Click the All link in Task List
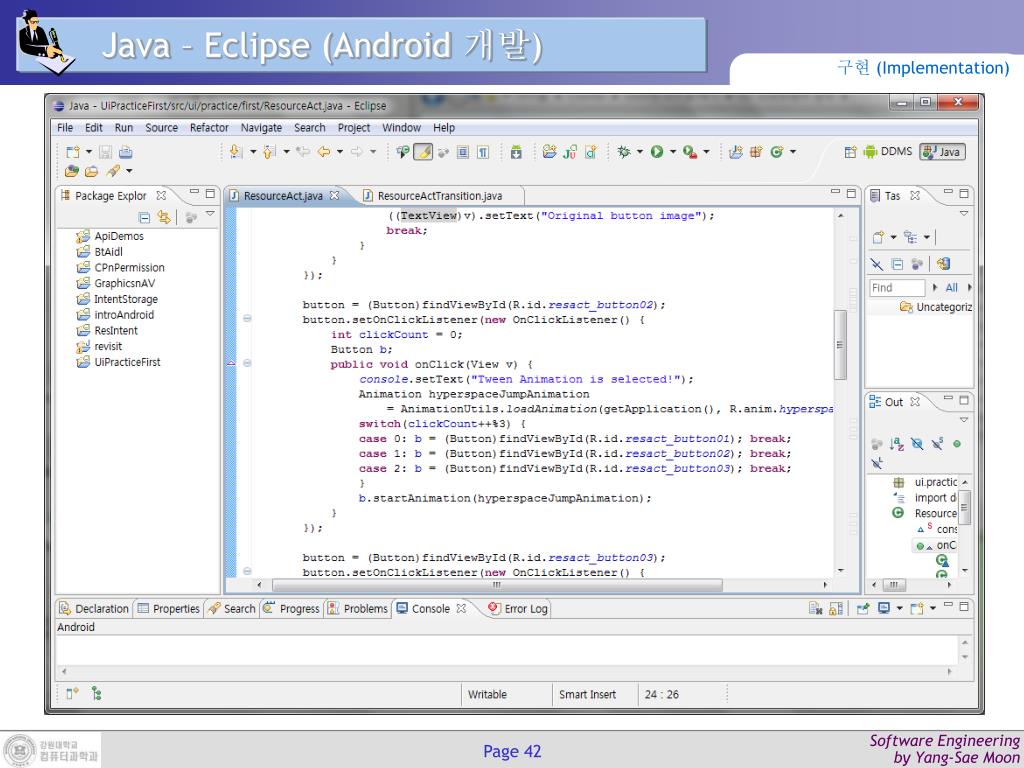Screen dimensions: 1024x768 pos(952,287)
